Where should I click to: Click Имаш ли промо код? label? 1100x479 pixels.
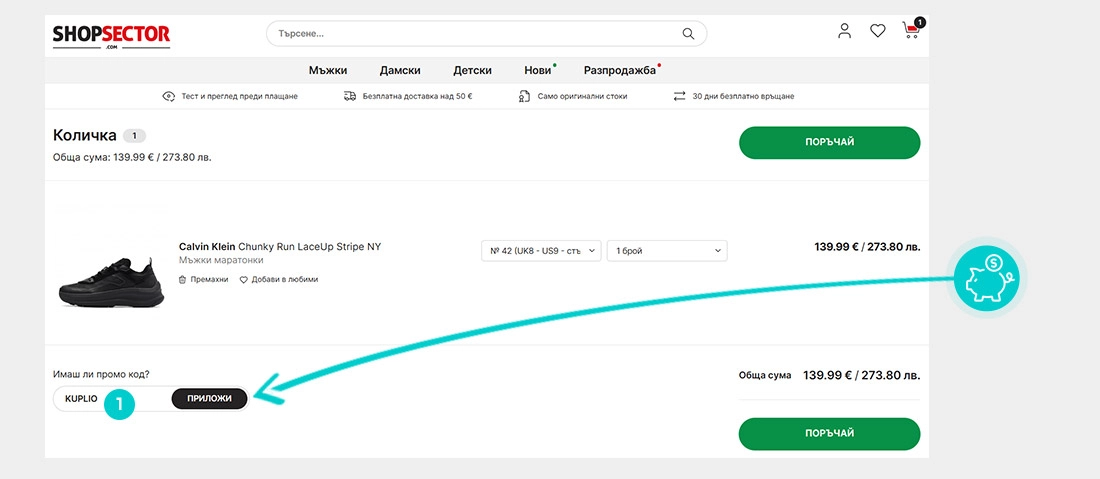pyautogui.click(x=101, y=375)
